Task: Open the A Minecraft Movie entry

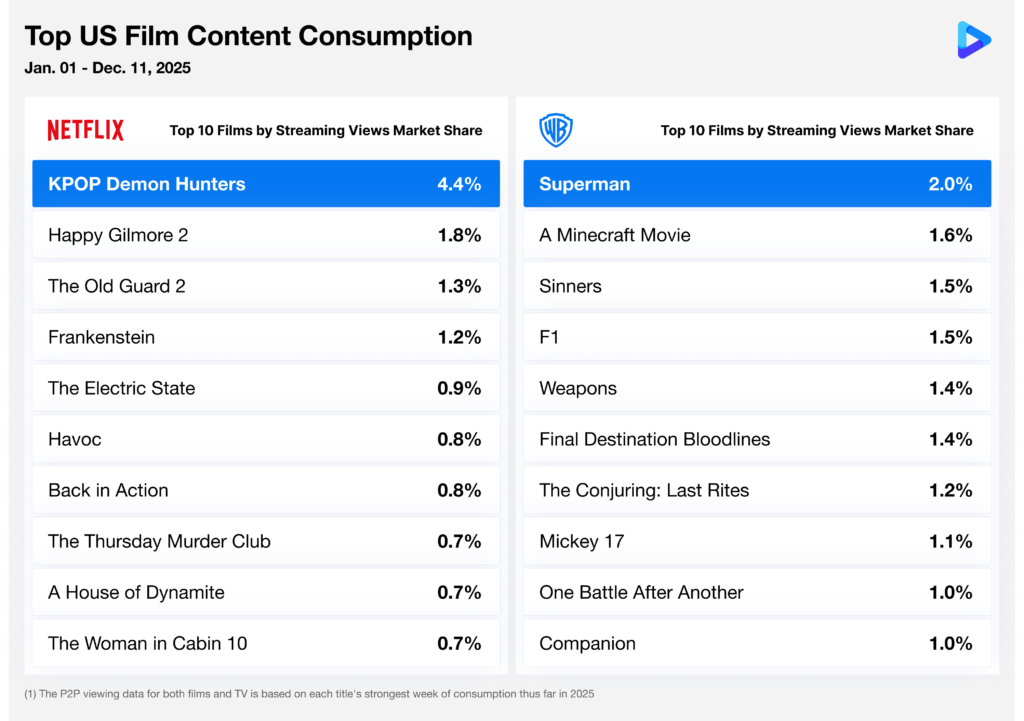Action: tap(757, 235)
